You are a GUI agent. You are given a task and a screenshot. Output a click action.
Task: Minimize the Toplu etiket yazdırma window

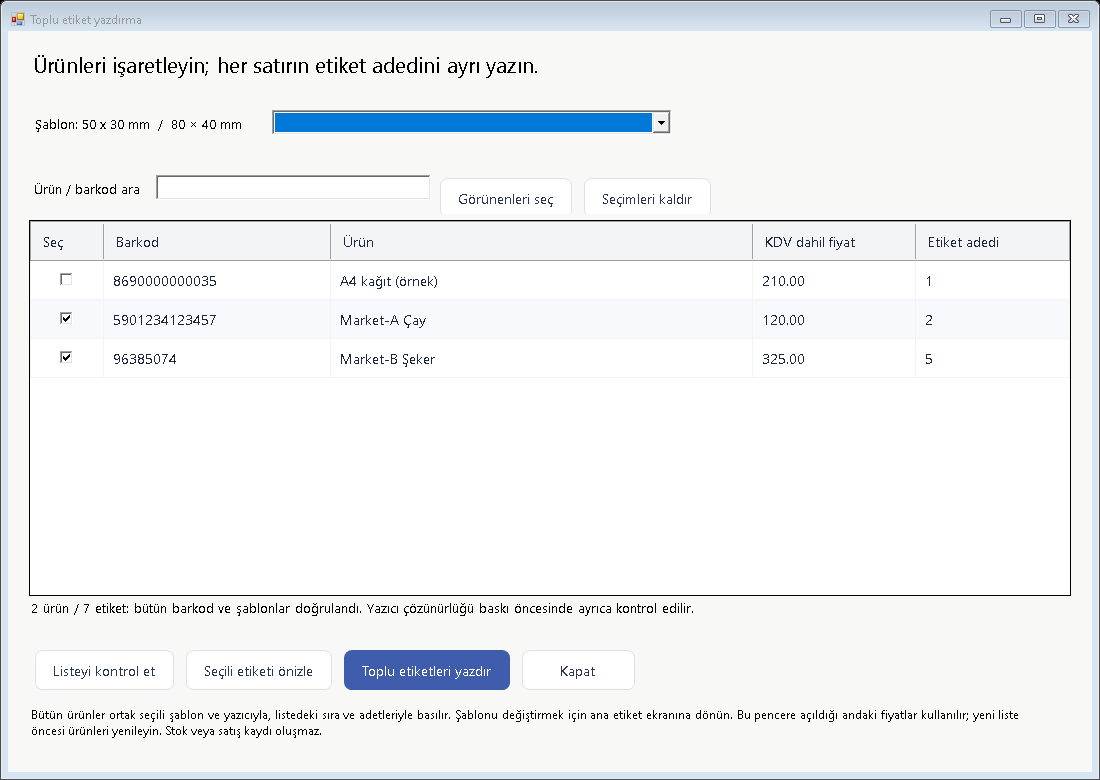pos(1005,19)
